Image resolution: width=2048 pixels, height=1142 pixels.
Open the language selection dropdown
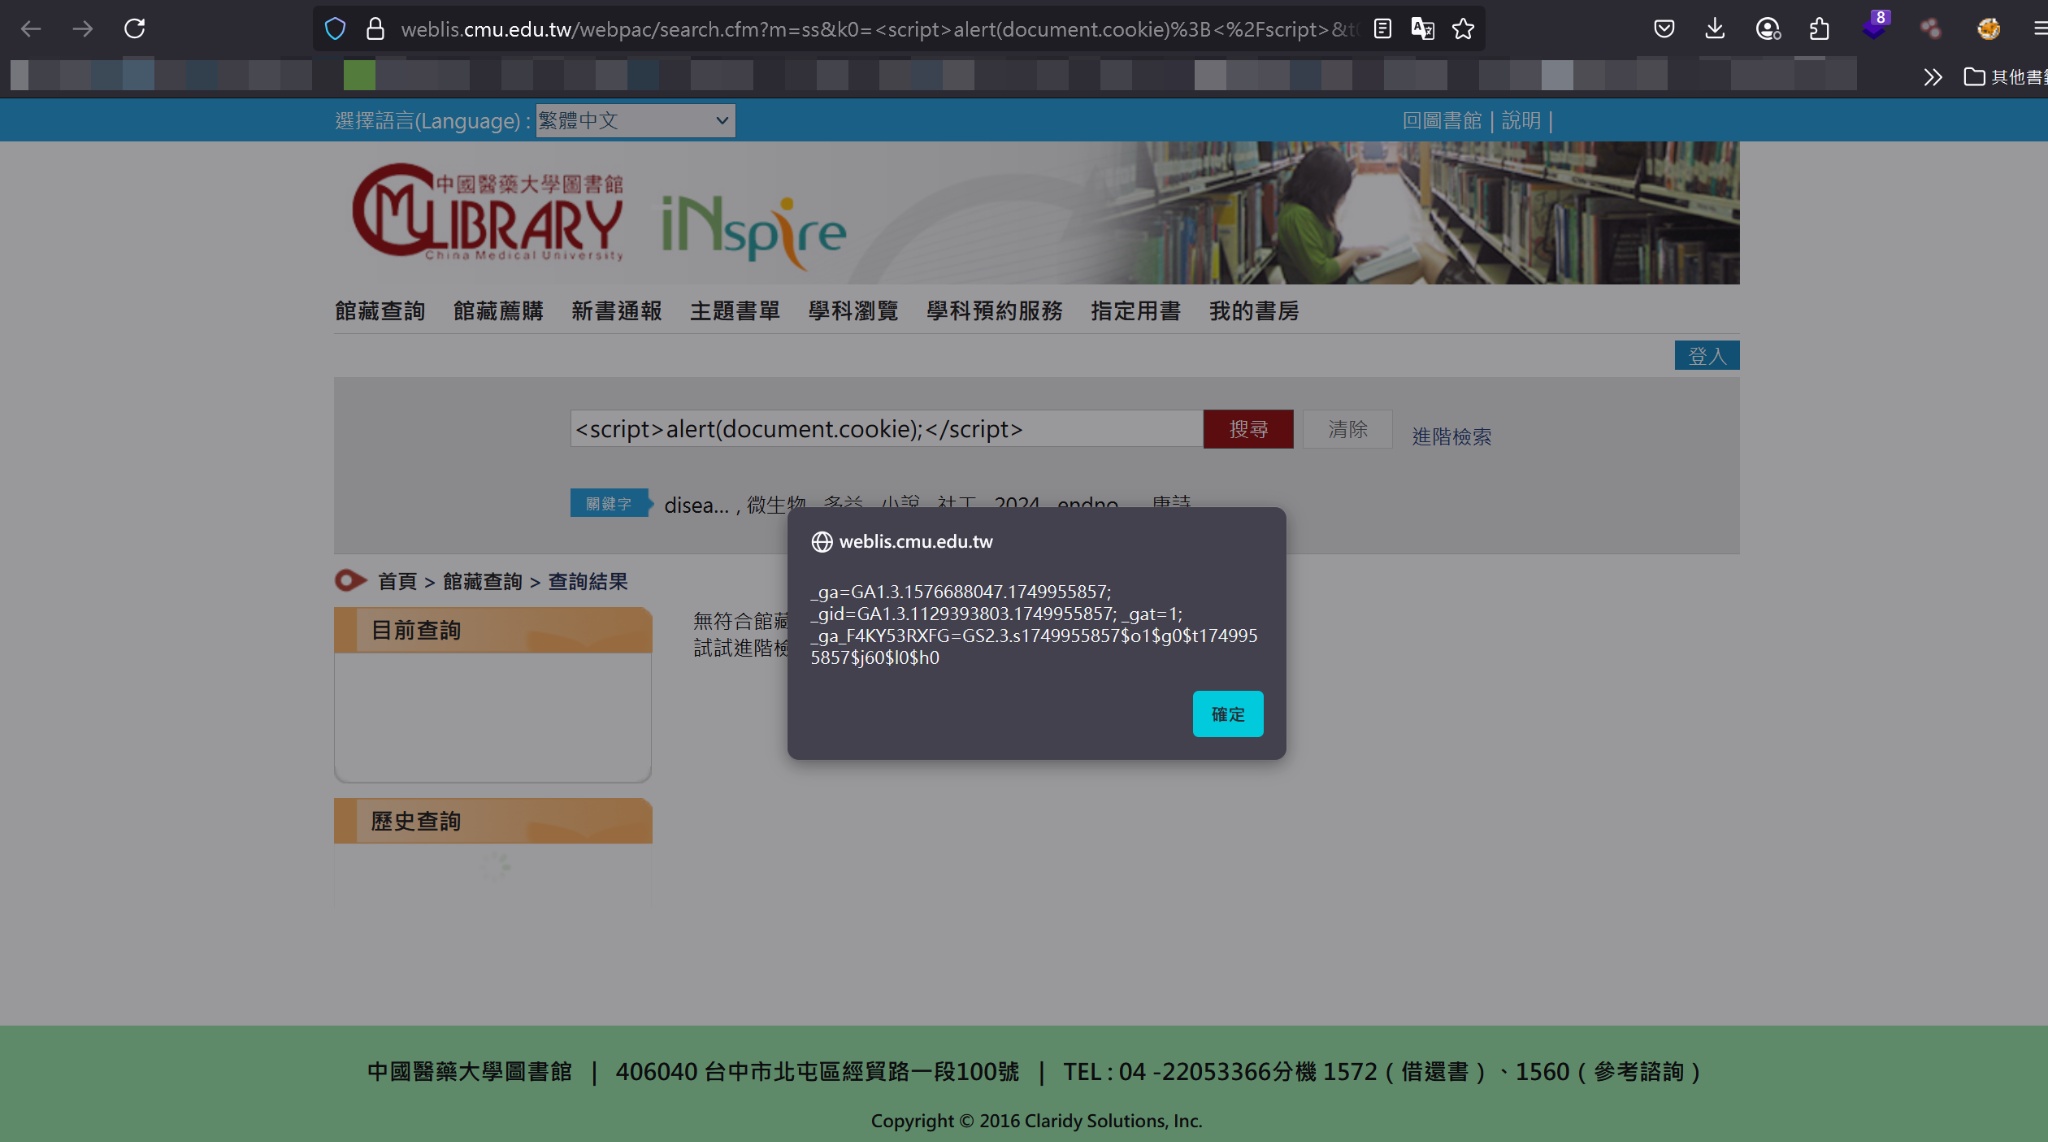(635, 121)
